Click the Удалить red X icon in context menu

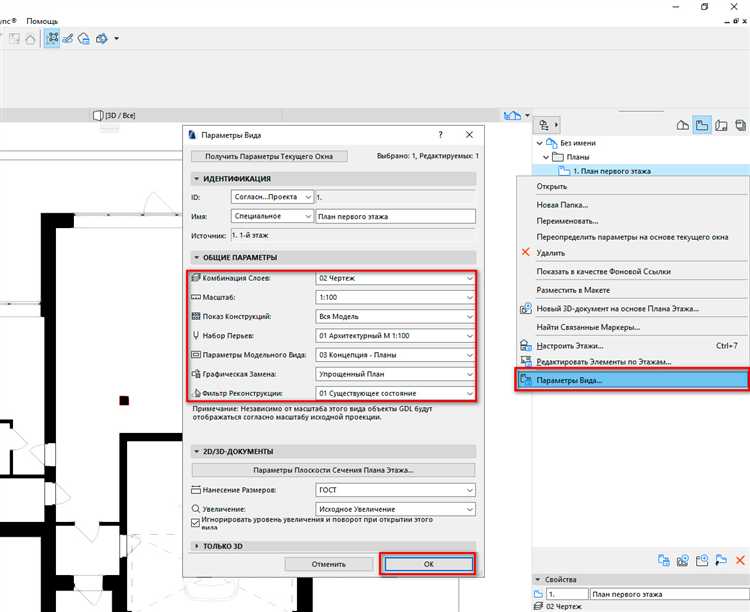[526, 252]
